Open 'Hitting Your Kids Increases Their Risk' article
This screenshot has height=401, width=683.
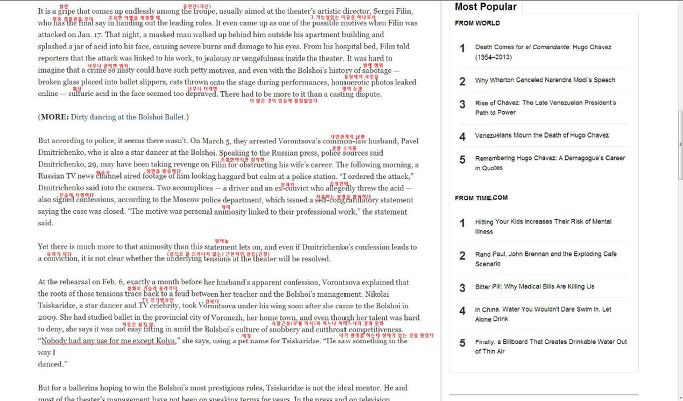(x=543, y=226)
